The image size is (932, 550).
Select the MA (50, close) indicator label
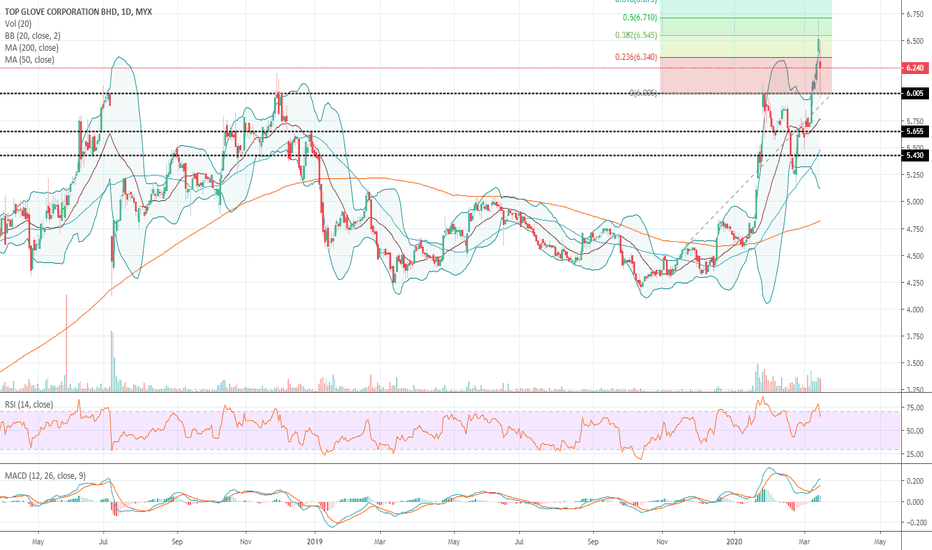[x=29, y=59]
